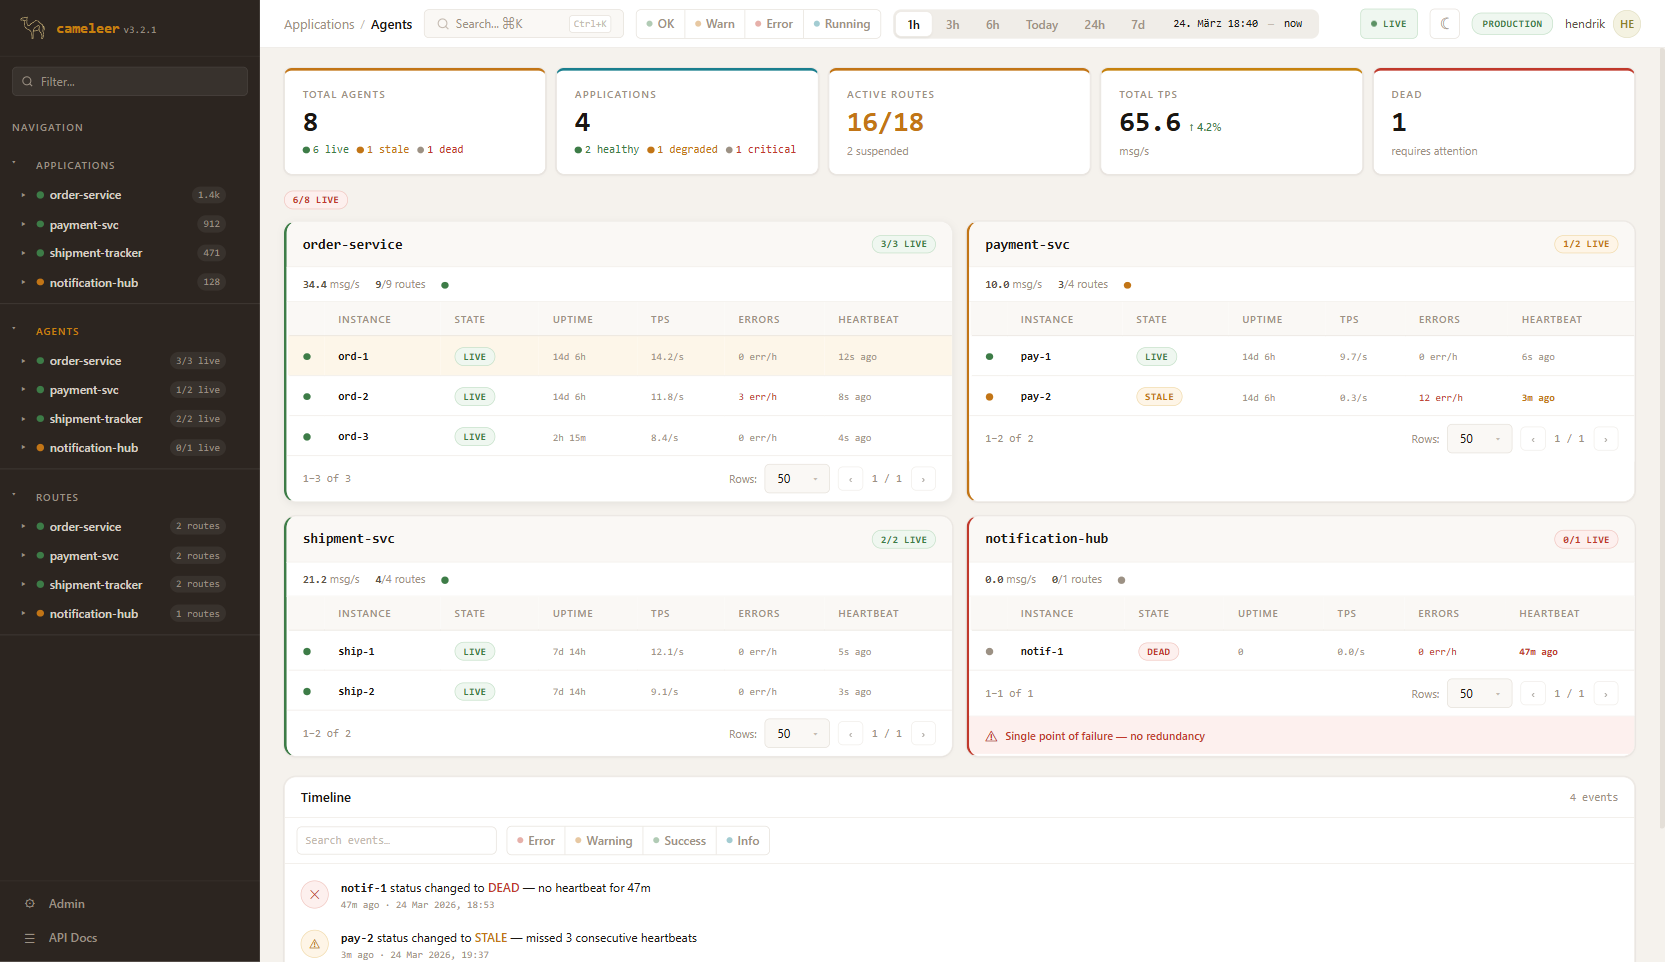The height and width of the screenshot is (962, 1665).
Task: Open API Docs icon in sidebar
Action: 30,938
